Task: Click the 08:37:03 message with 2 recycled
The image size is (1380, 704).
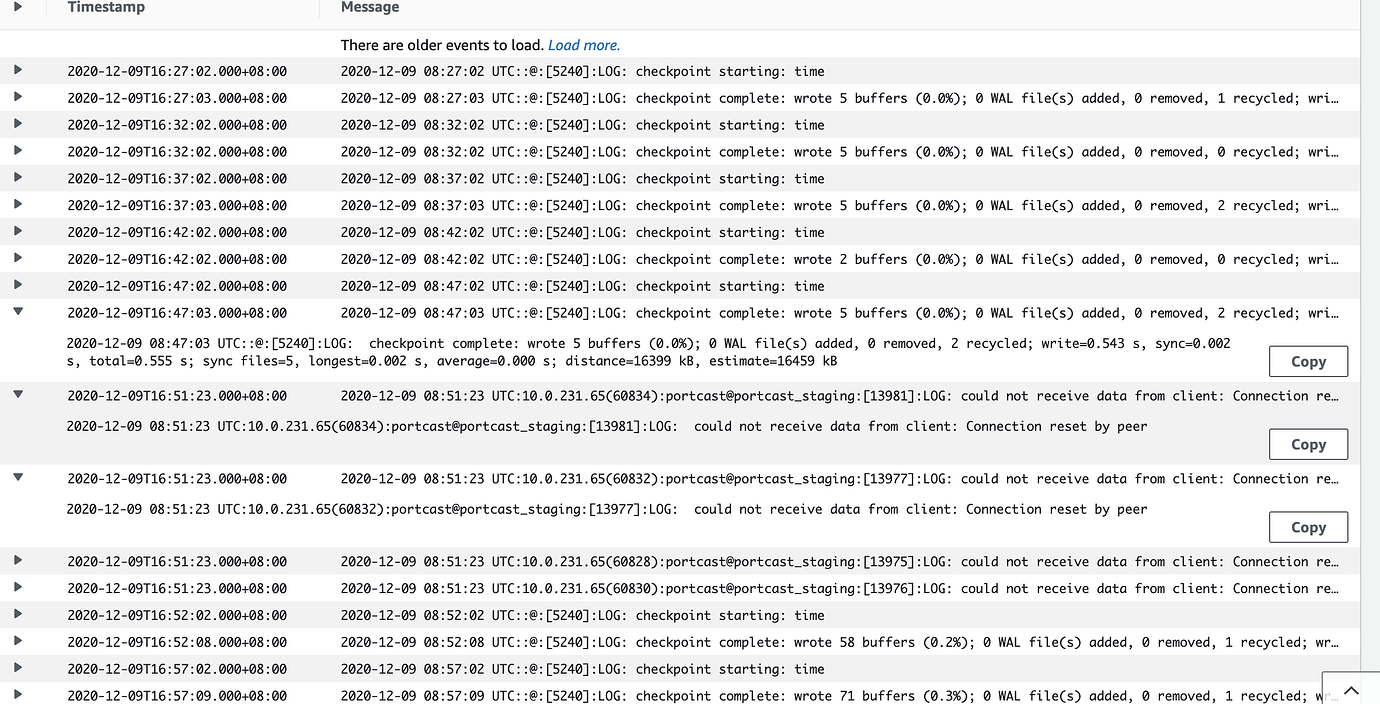Action: (x=840, y=206)
